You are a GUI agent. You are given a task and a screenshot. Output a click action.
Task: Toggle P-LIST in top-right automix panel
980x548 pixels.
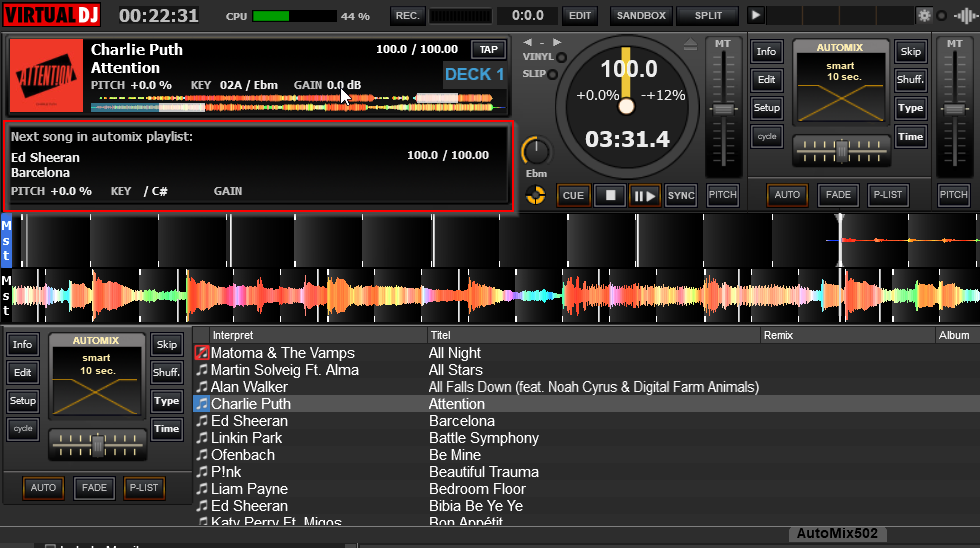888,195
